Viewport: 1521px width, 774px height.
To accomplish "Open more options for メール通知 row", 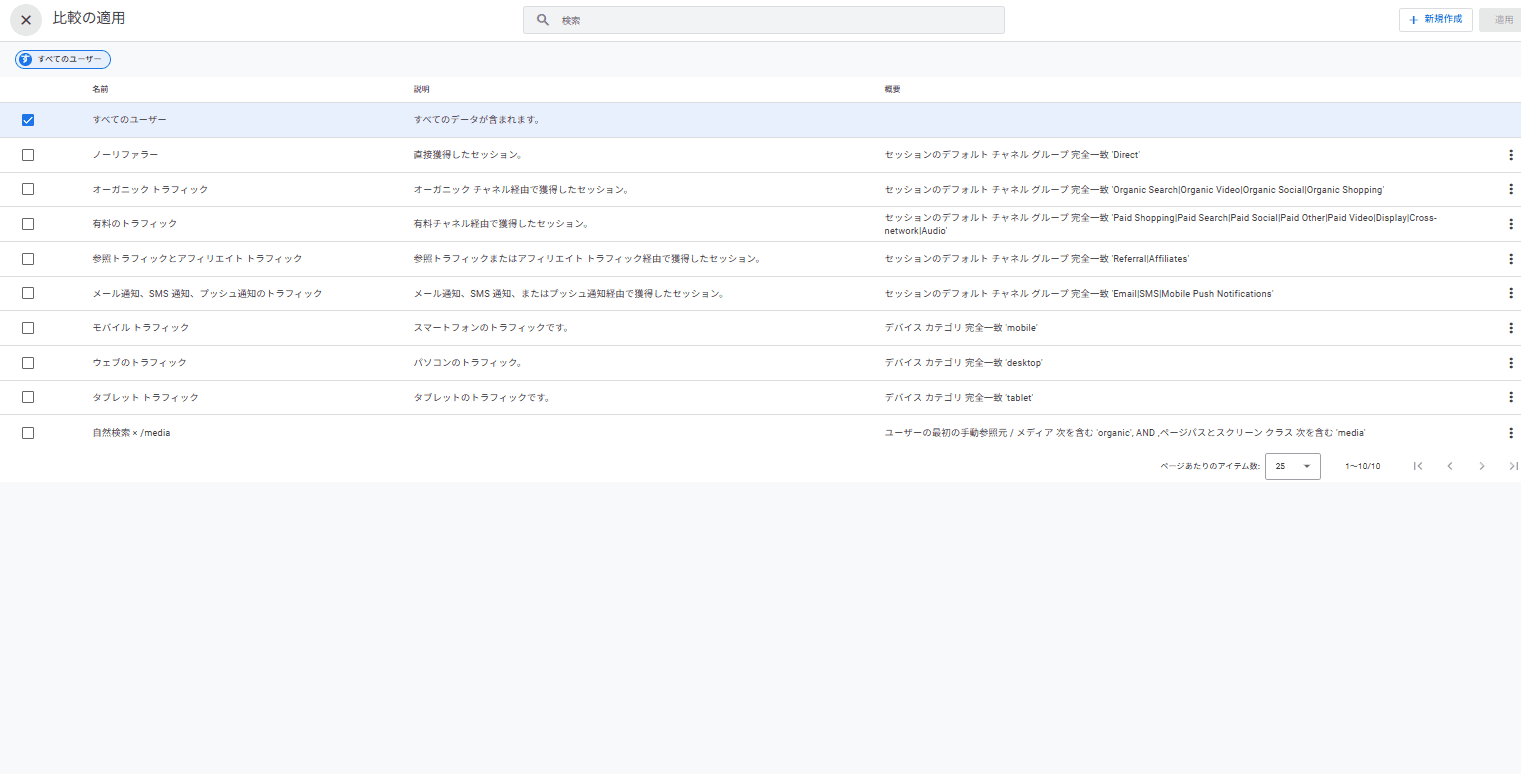I will [1510, 293].
